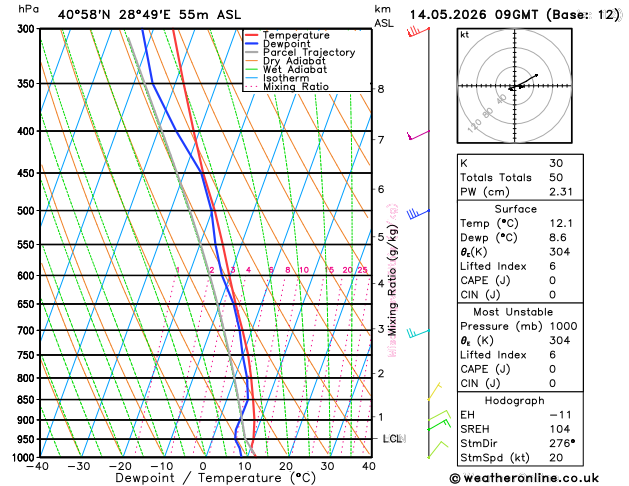This screenshot has width=629, height=486.
Task: Click the weatheronline.co.uk copyright link
Action: (524, 478)
